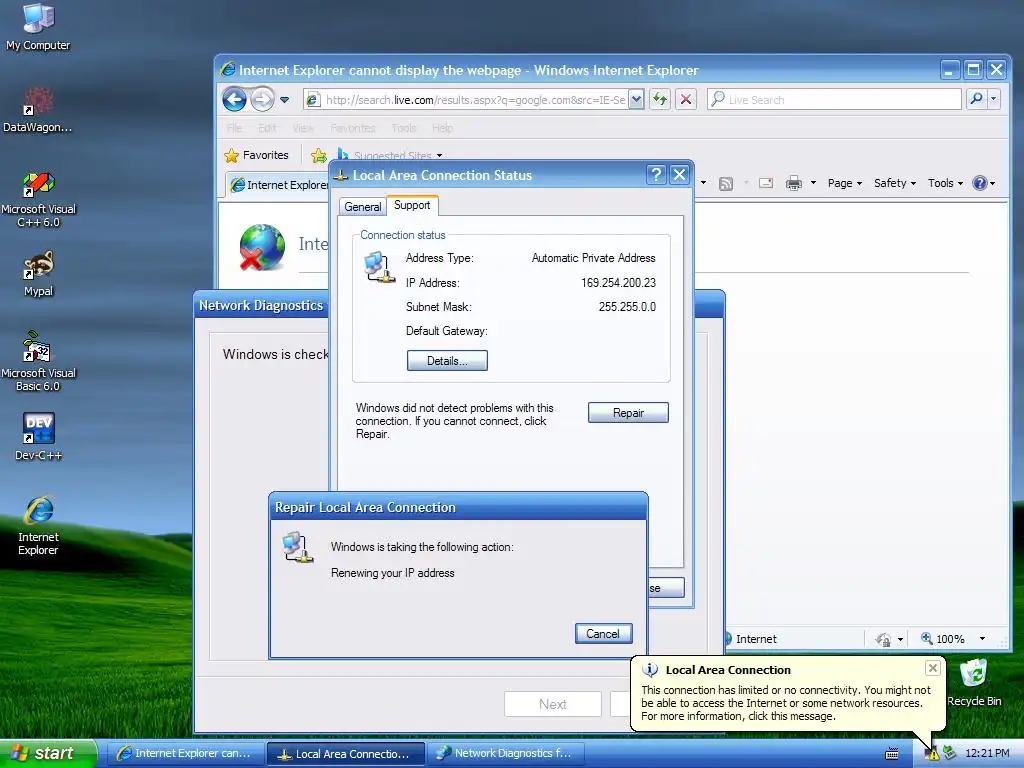1024x768 pixels.
Task: Cancel the Repair Local Area Connection
Action: tap(603, 633)
